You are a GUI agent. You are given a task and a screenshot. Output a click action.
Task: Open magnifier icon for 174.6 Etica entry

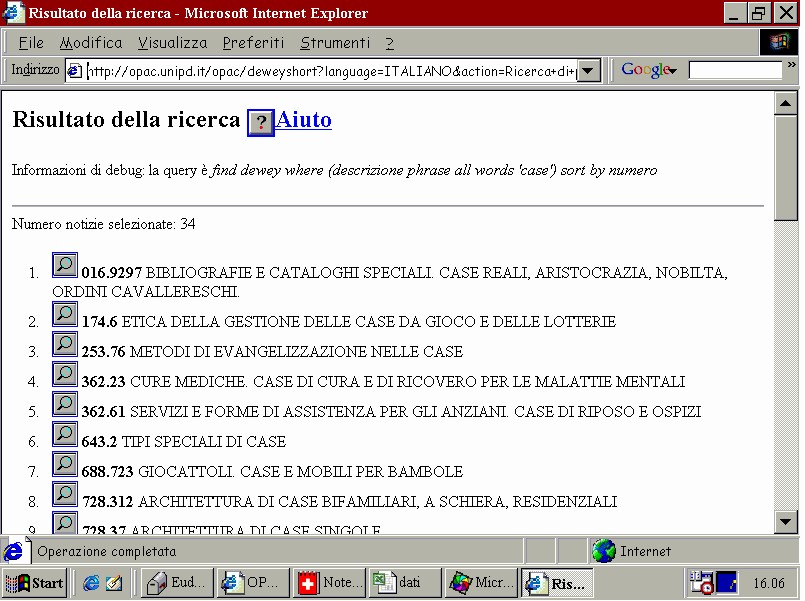tap(65, 314)
